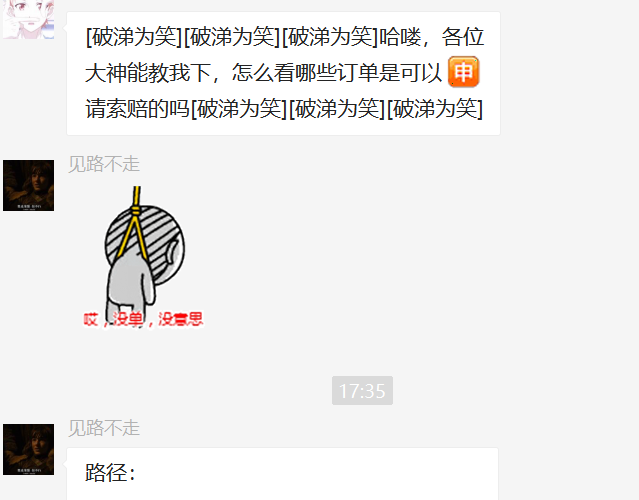
Task: Select the 路径: message bubble
Action: tap(283, 474)
